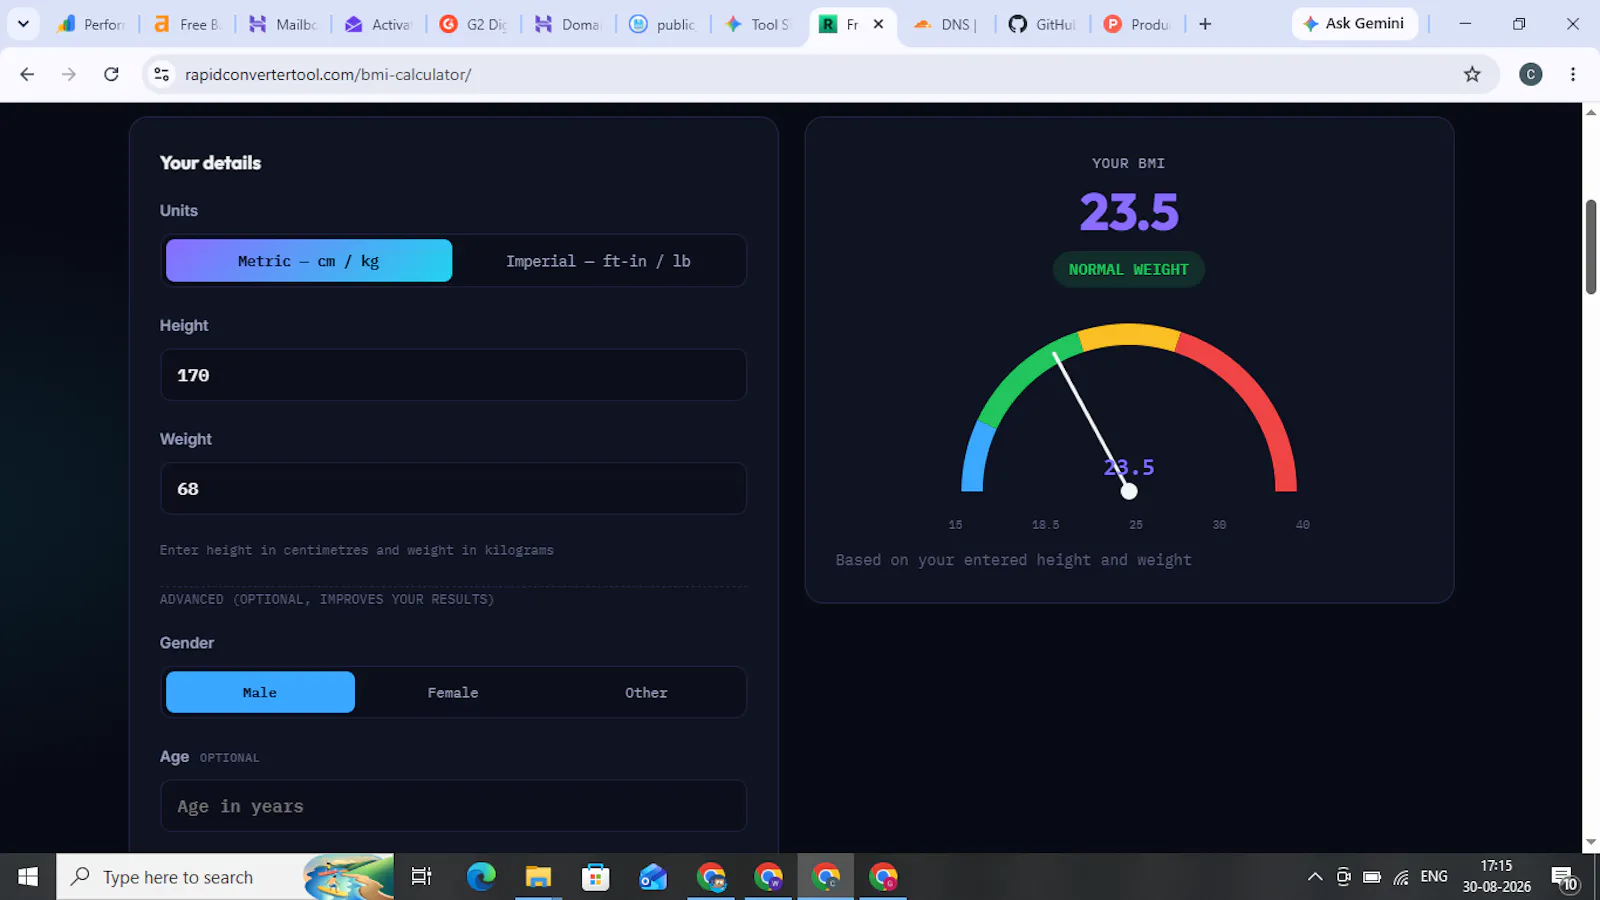This screenshot has height=900, width=1600.
Task: Switch to the public tab
Action: [x=663, y=24]
